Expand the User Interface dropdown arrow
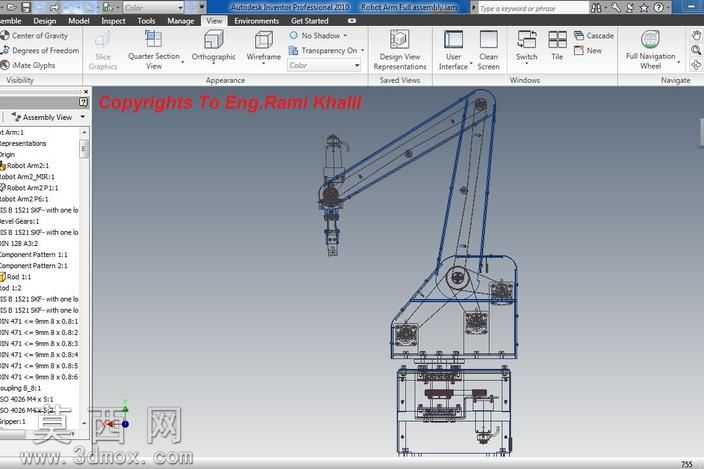The width and height of the screenshot is (704, 469). pos(471,63)
